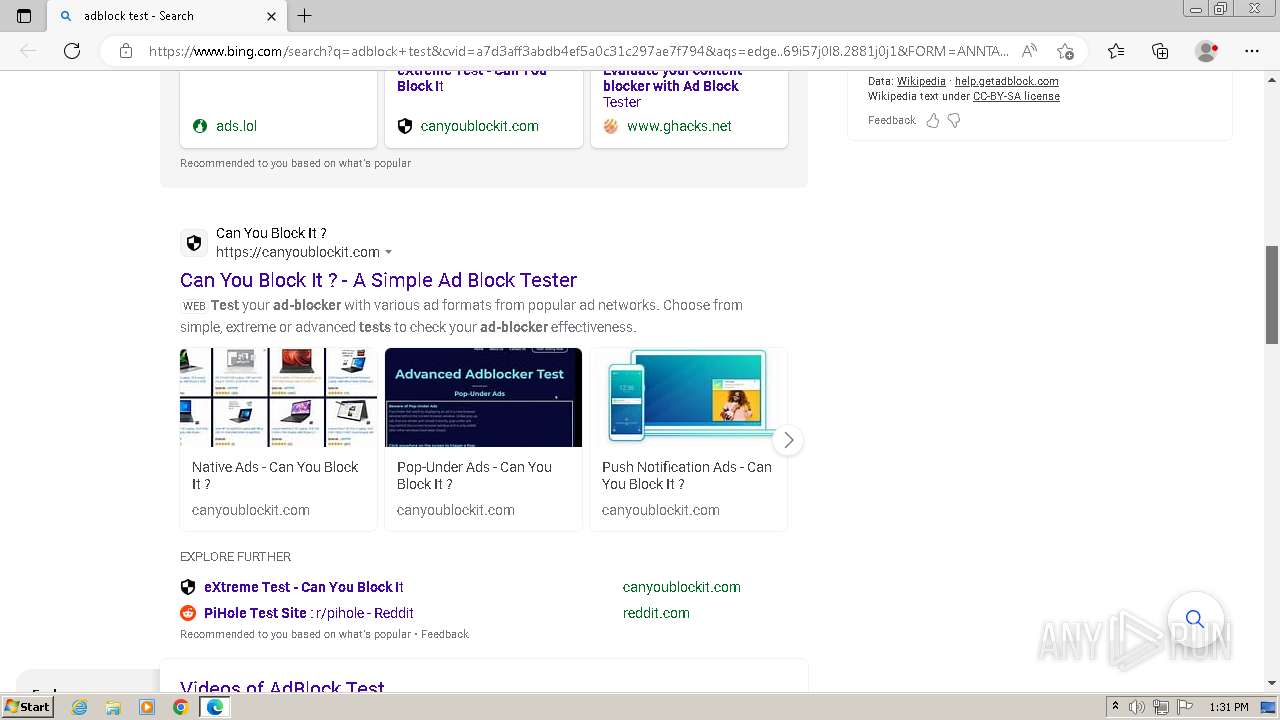Click the address bar URL field

(x=578, y=51)
